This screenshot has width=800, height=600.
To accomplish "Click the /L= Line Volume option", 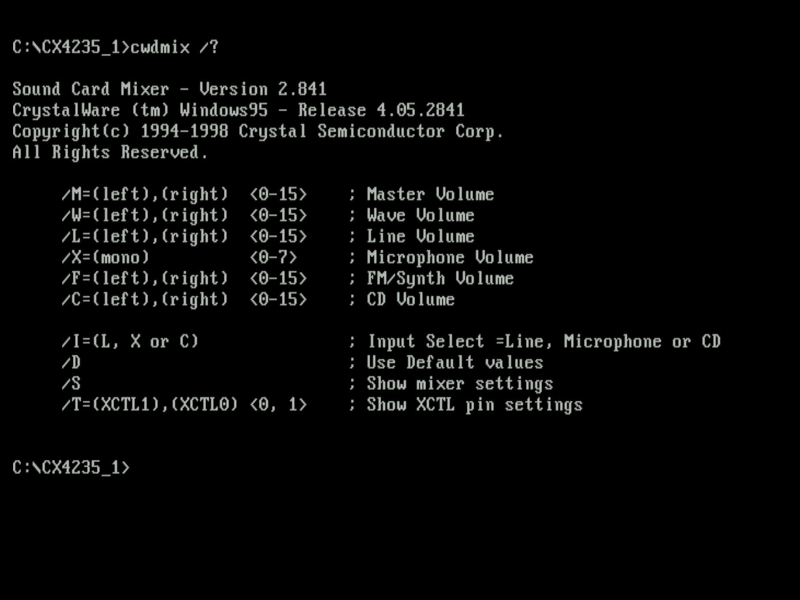I will click(x=144, y=236).
